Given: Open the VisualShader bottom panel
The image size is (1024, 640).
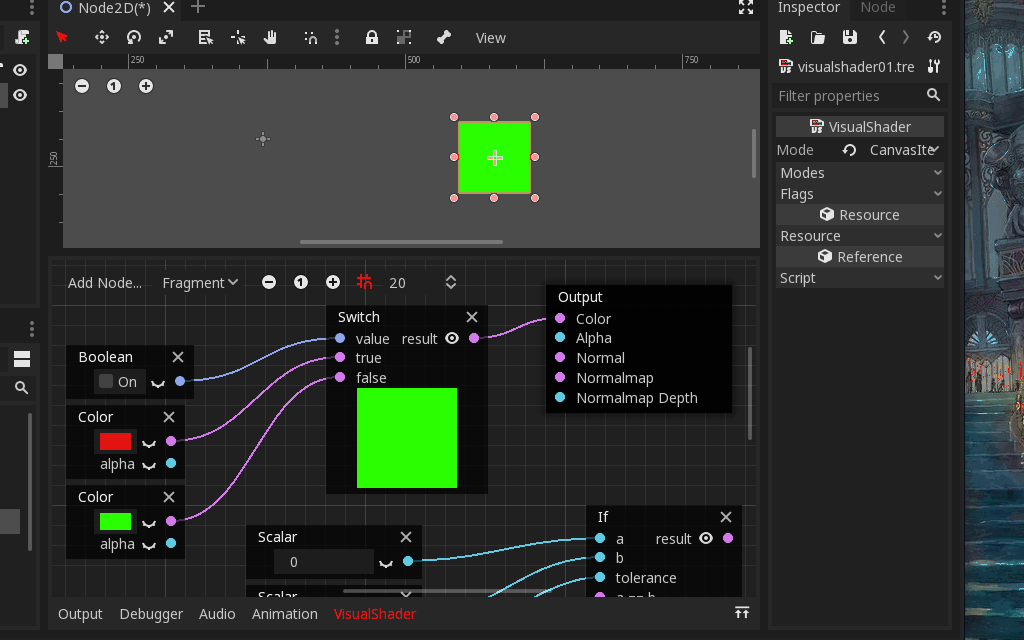Looking at the screenshot, I should 375,614.
